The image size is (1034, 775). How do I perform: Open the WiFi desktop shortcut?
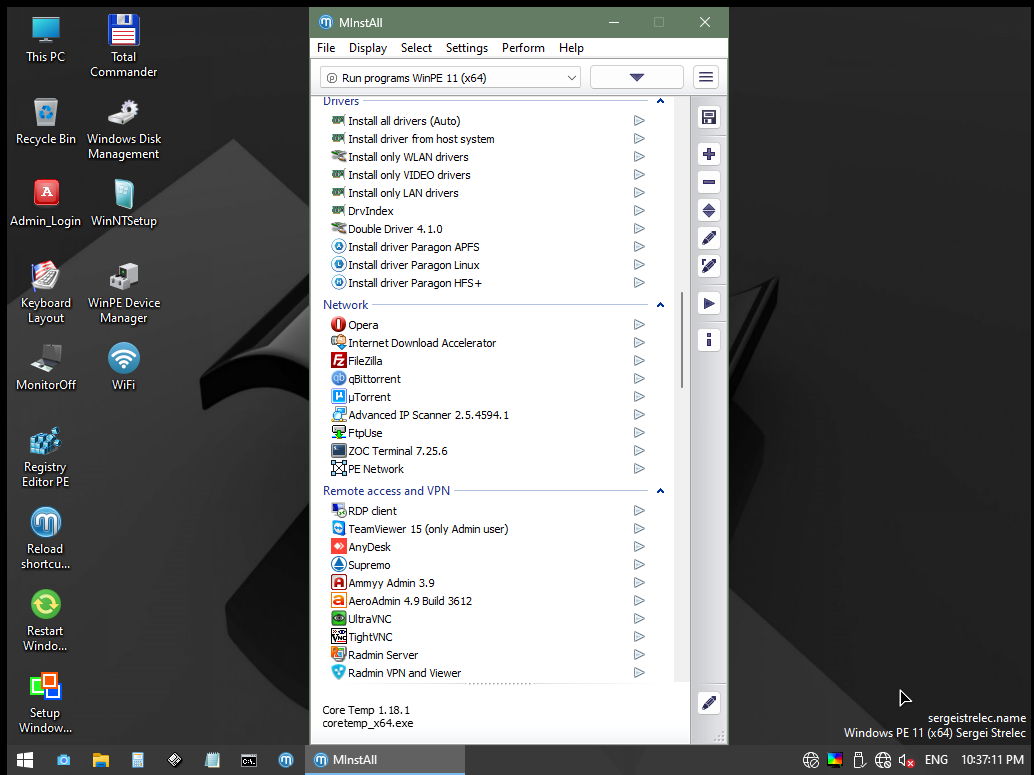pos(124,366)
